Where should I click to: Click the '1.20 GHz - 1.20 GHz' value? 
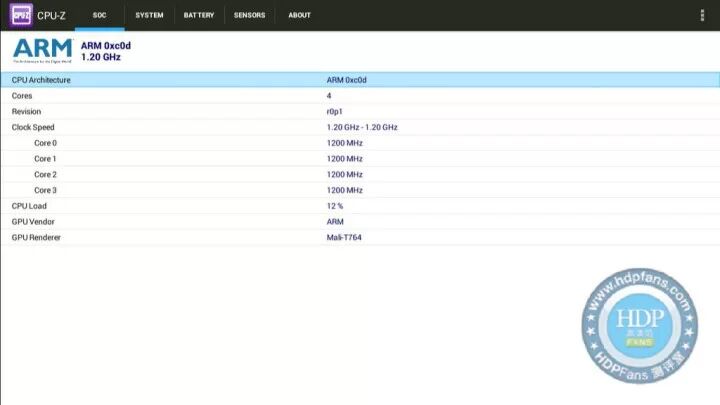tap(362, 127)
